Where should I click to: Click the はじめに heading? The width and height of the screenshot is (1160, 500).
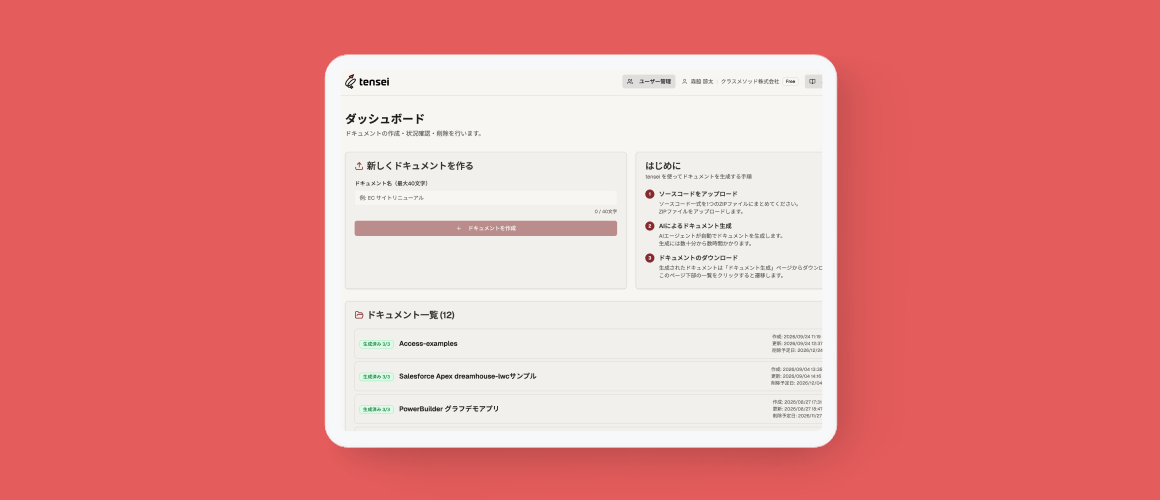pyautogui.click(x=663, y=166)
